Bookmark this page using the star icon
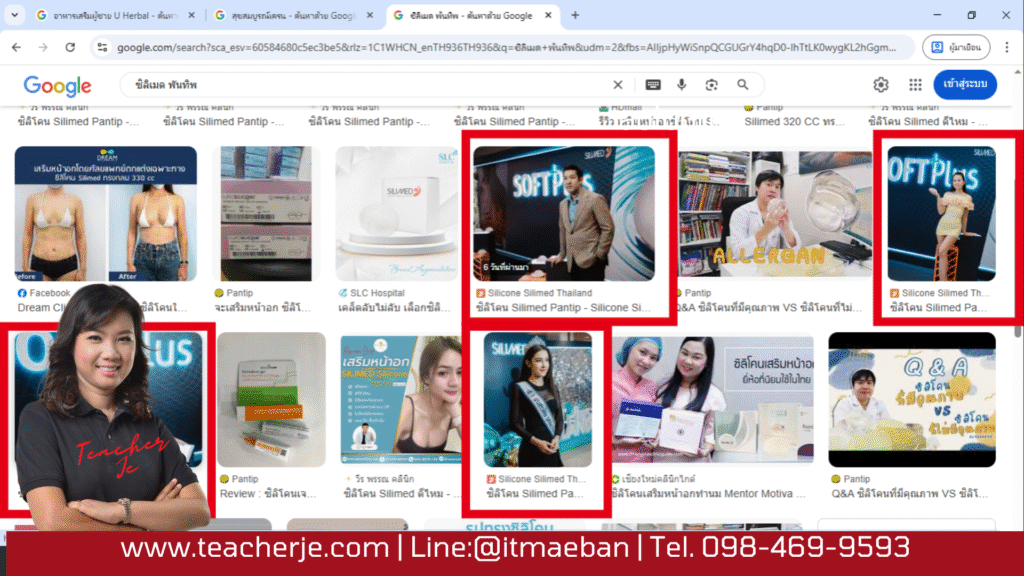This screenshot has height=576, width=1024. coord(902,47)
